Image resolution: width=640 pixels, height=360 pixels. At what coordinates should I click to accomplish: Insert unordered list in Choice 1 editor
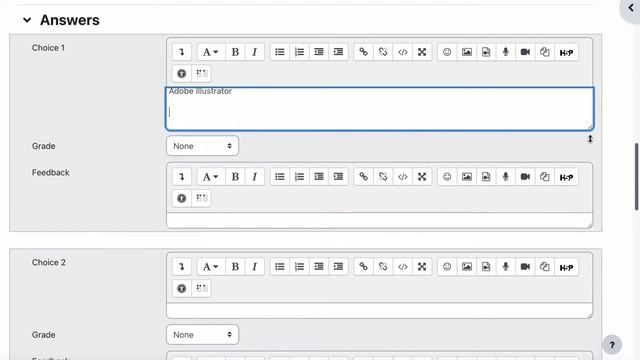tap(280, 52)
